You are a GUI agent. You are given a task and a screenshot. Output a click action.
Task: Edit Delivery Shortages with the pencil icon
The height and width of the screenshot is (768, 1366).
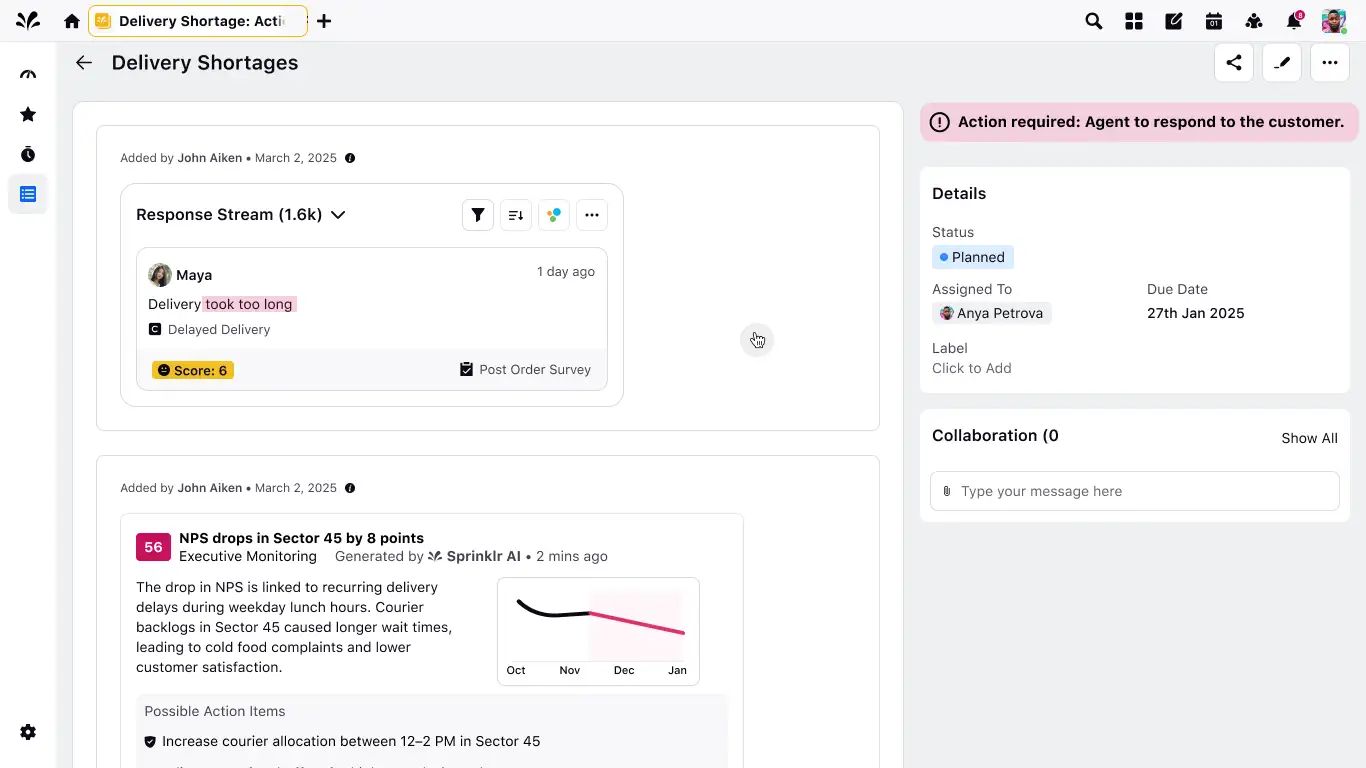(x=1282, y=62)
